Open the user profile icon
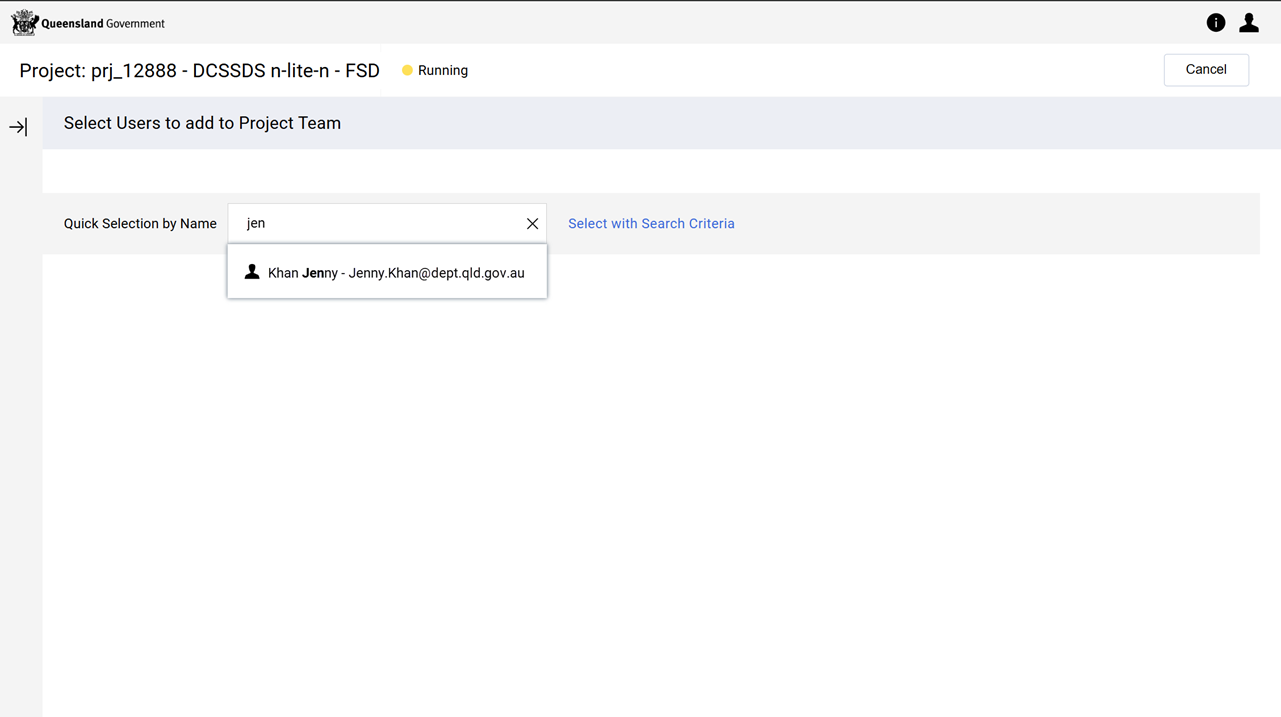This screenshot has width=1281, height=717. coord(1249,23)
